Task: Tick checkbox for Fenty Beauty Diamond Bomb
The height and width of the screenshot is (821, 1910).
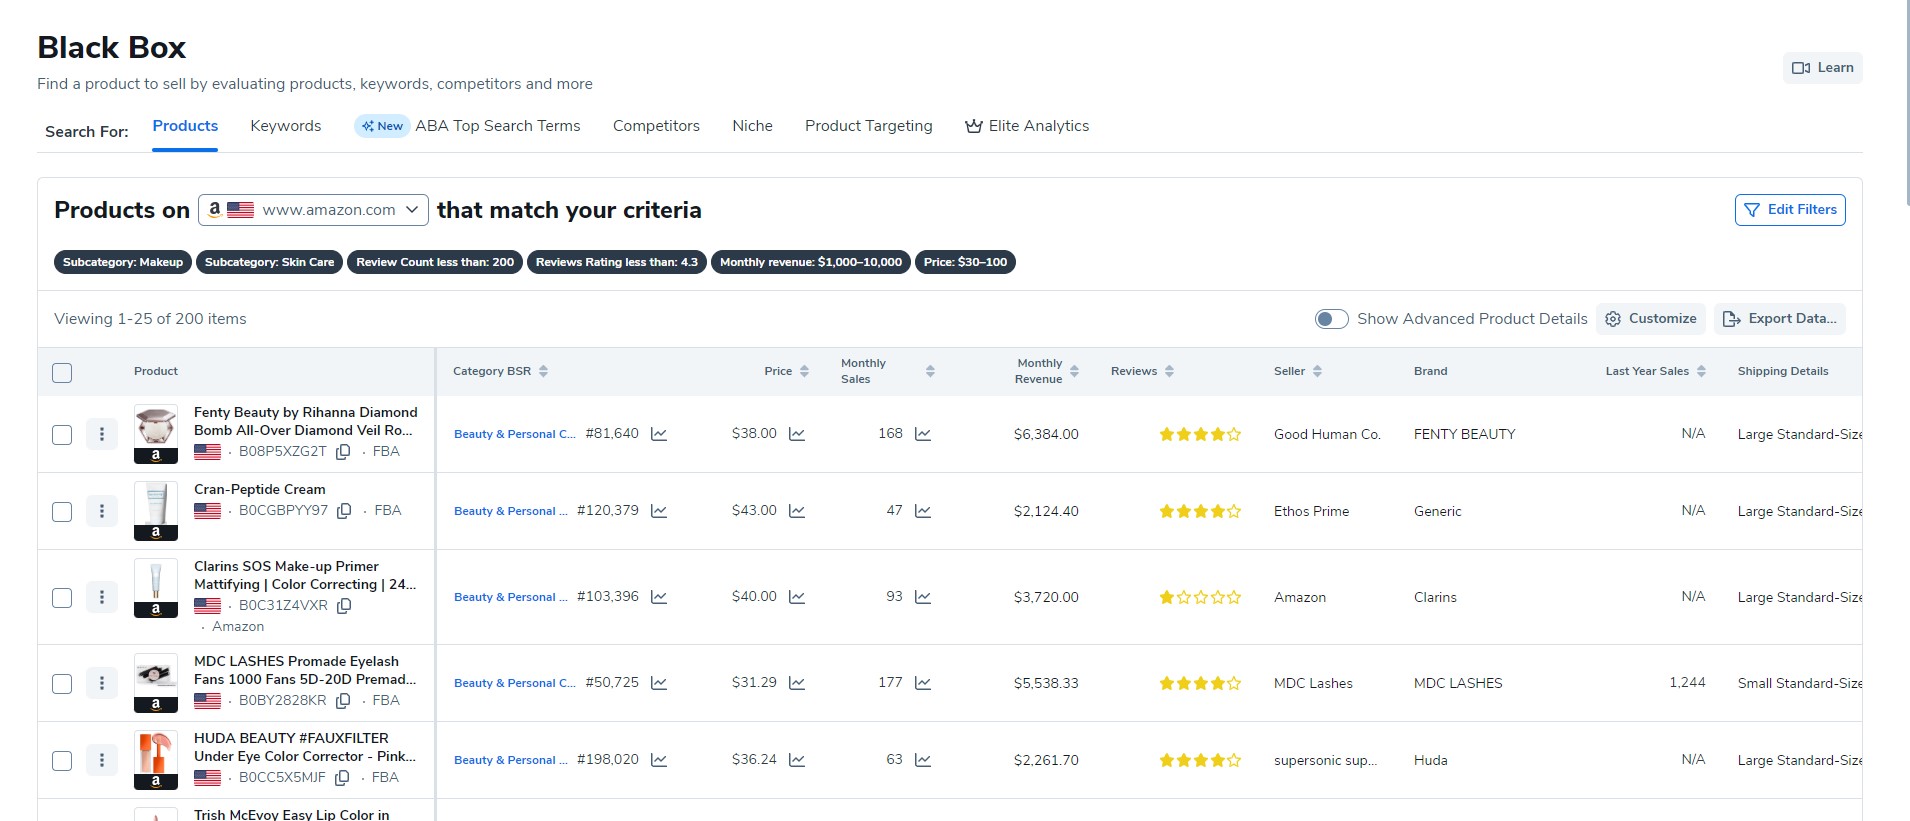Action: point(62,435)
